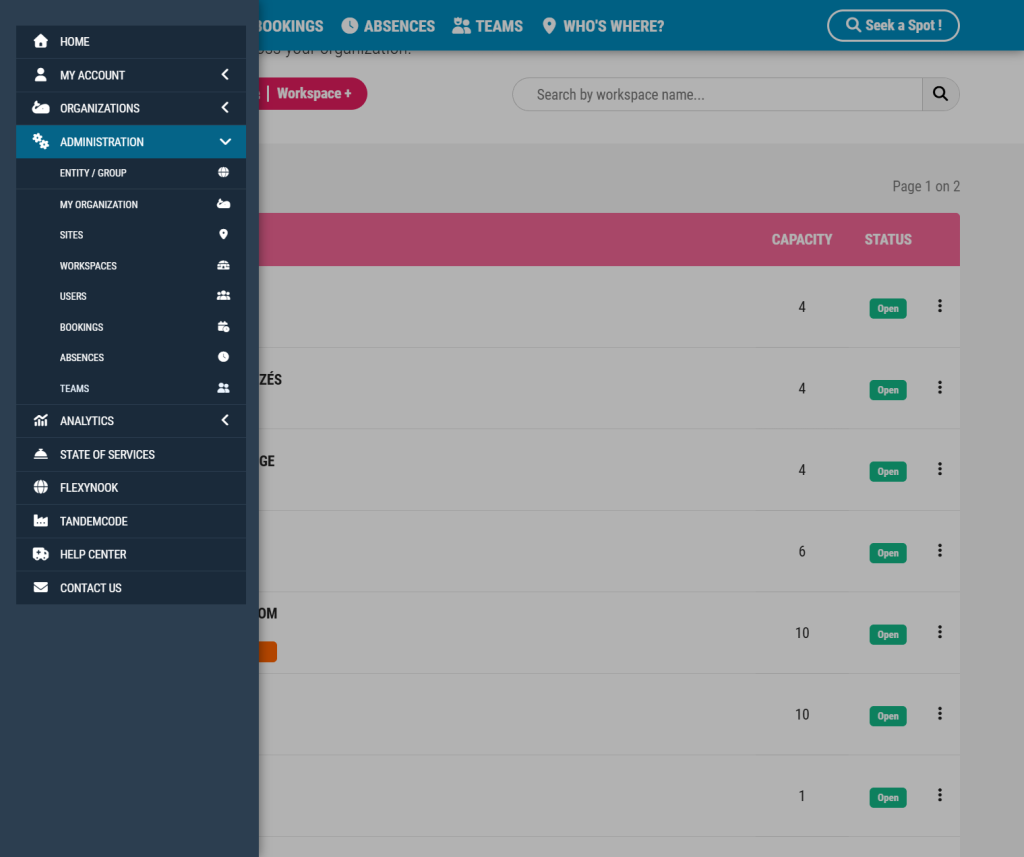Image resolution: width=1024 pixels, height=857 pixels.
Task: Open options menu for first capacity 4 row
Action: [940, 306]
